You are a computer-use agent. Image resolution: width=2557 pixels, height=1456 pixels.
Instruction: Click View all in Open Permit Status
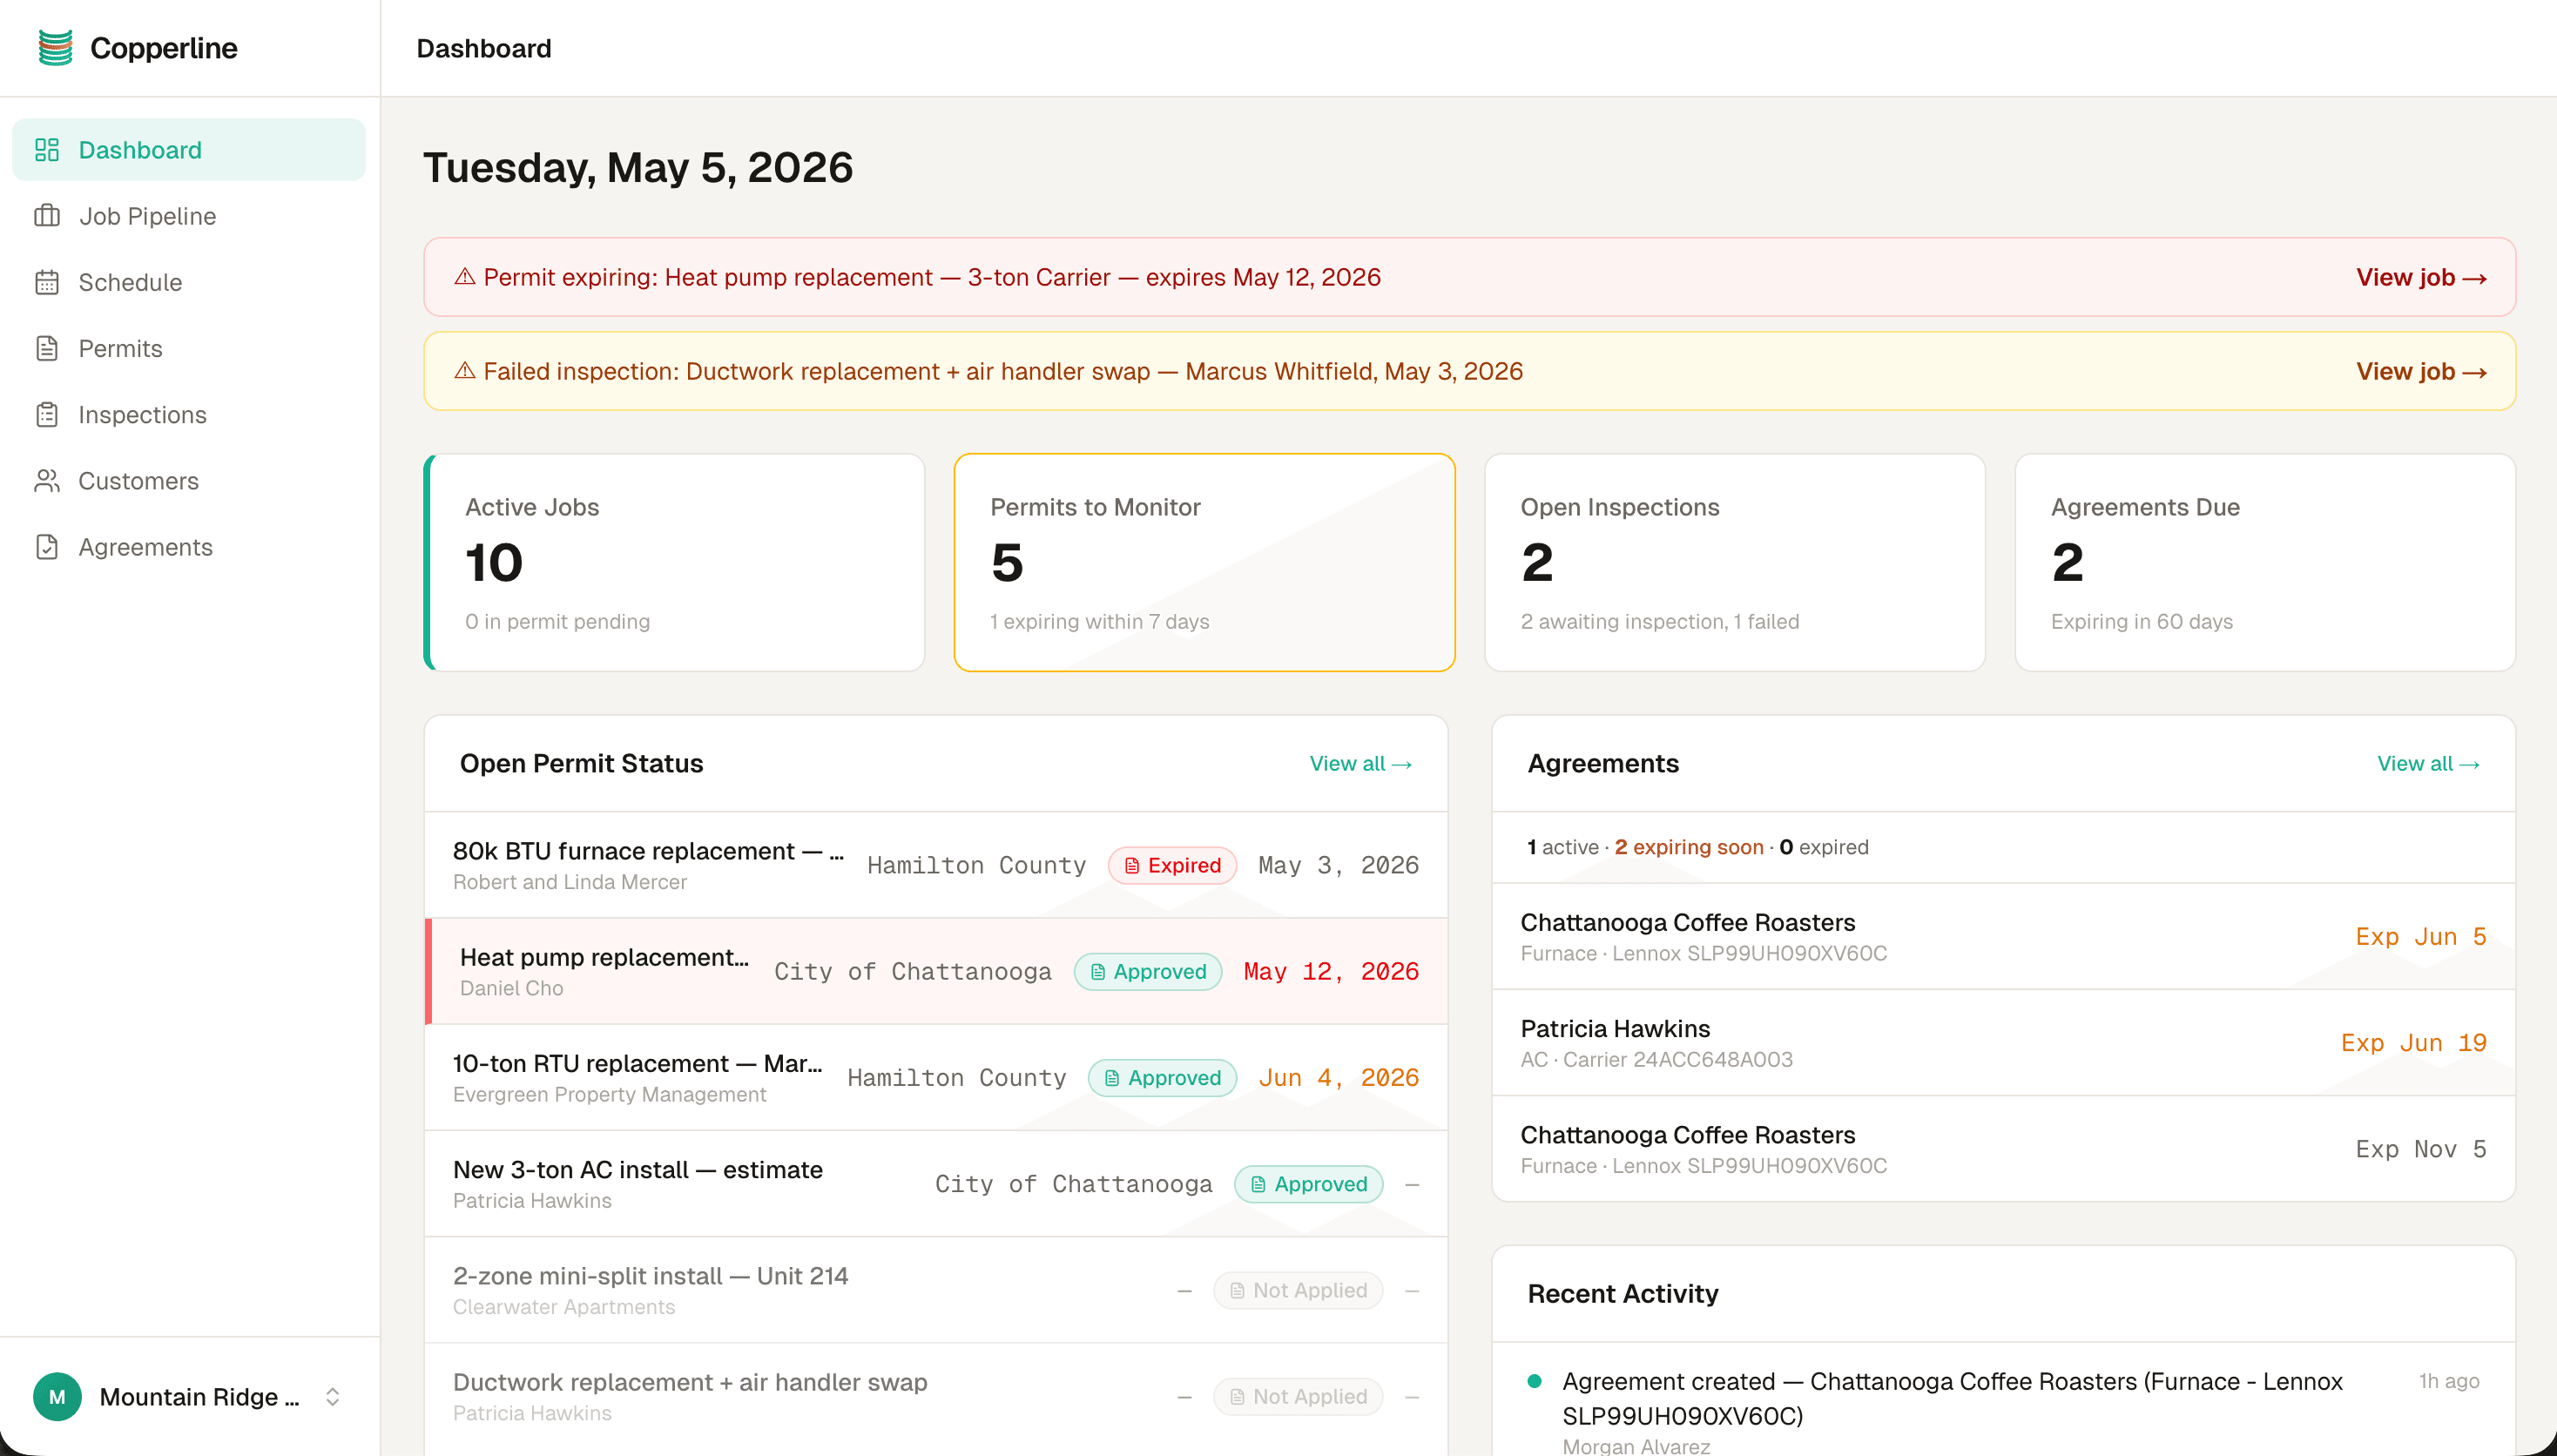(x=1360, y=763)
